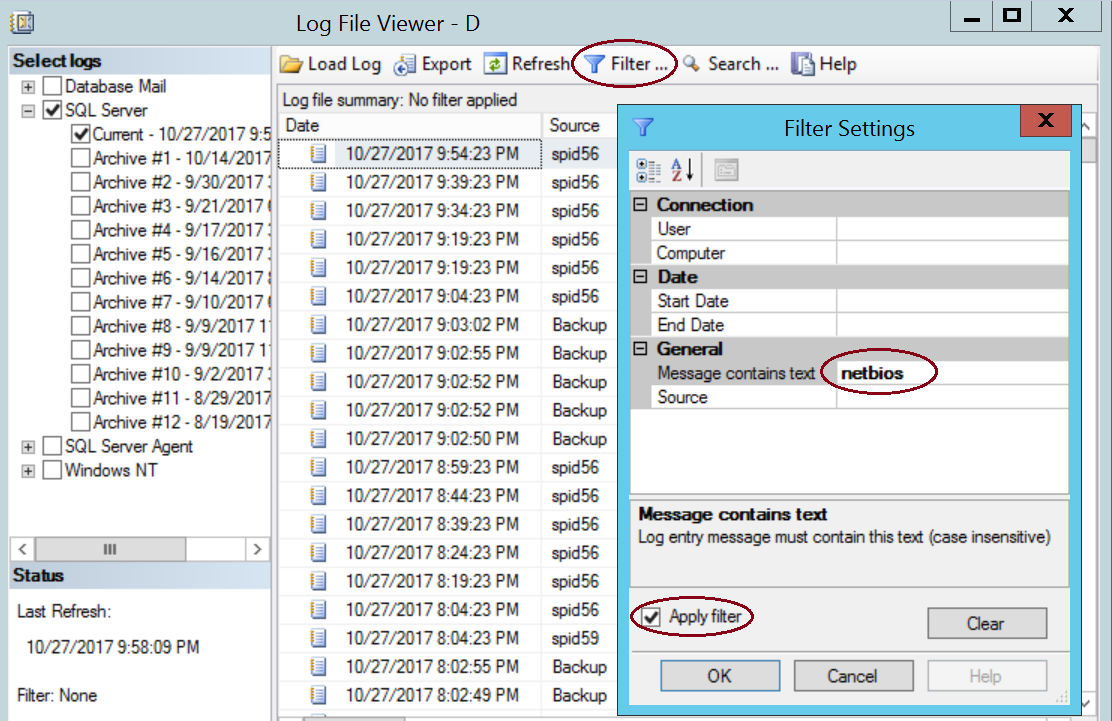The image size is (1112, 721).
Task: Collapse the Connection property group
Action: 640,205
